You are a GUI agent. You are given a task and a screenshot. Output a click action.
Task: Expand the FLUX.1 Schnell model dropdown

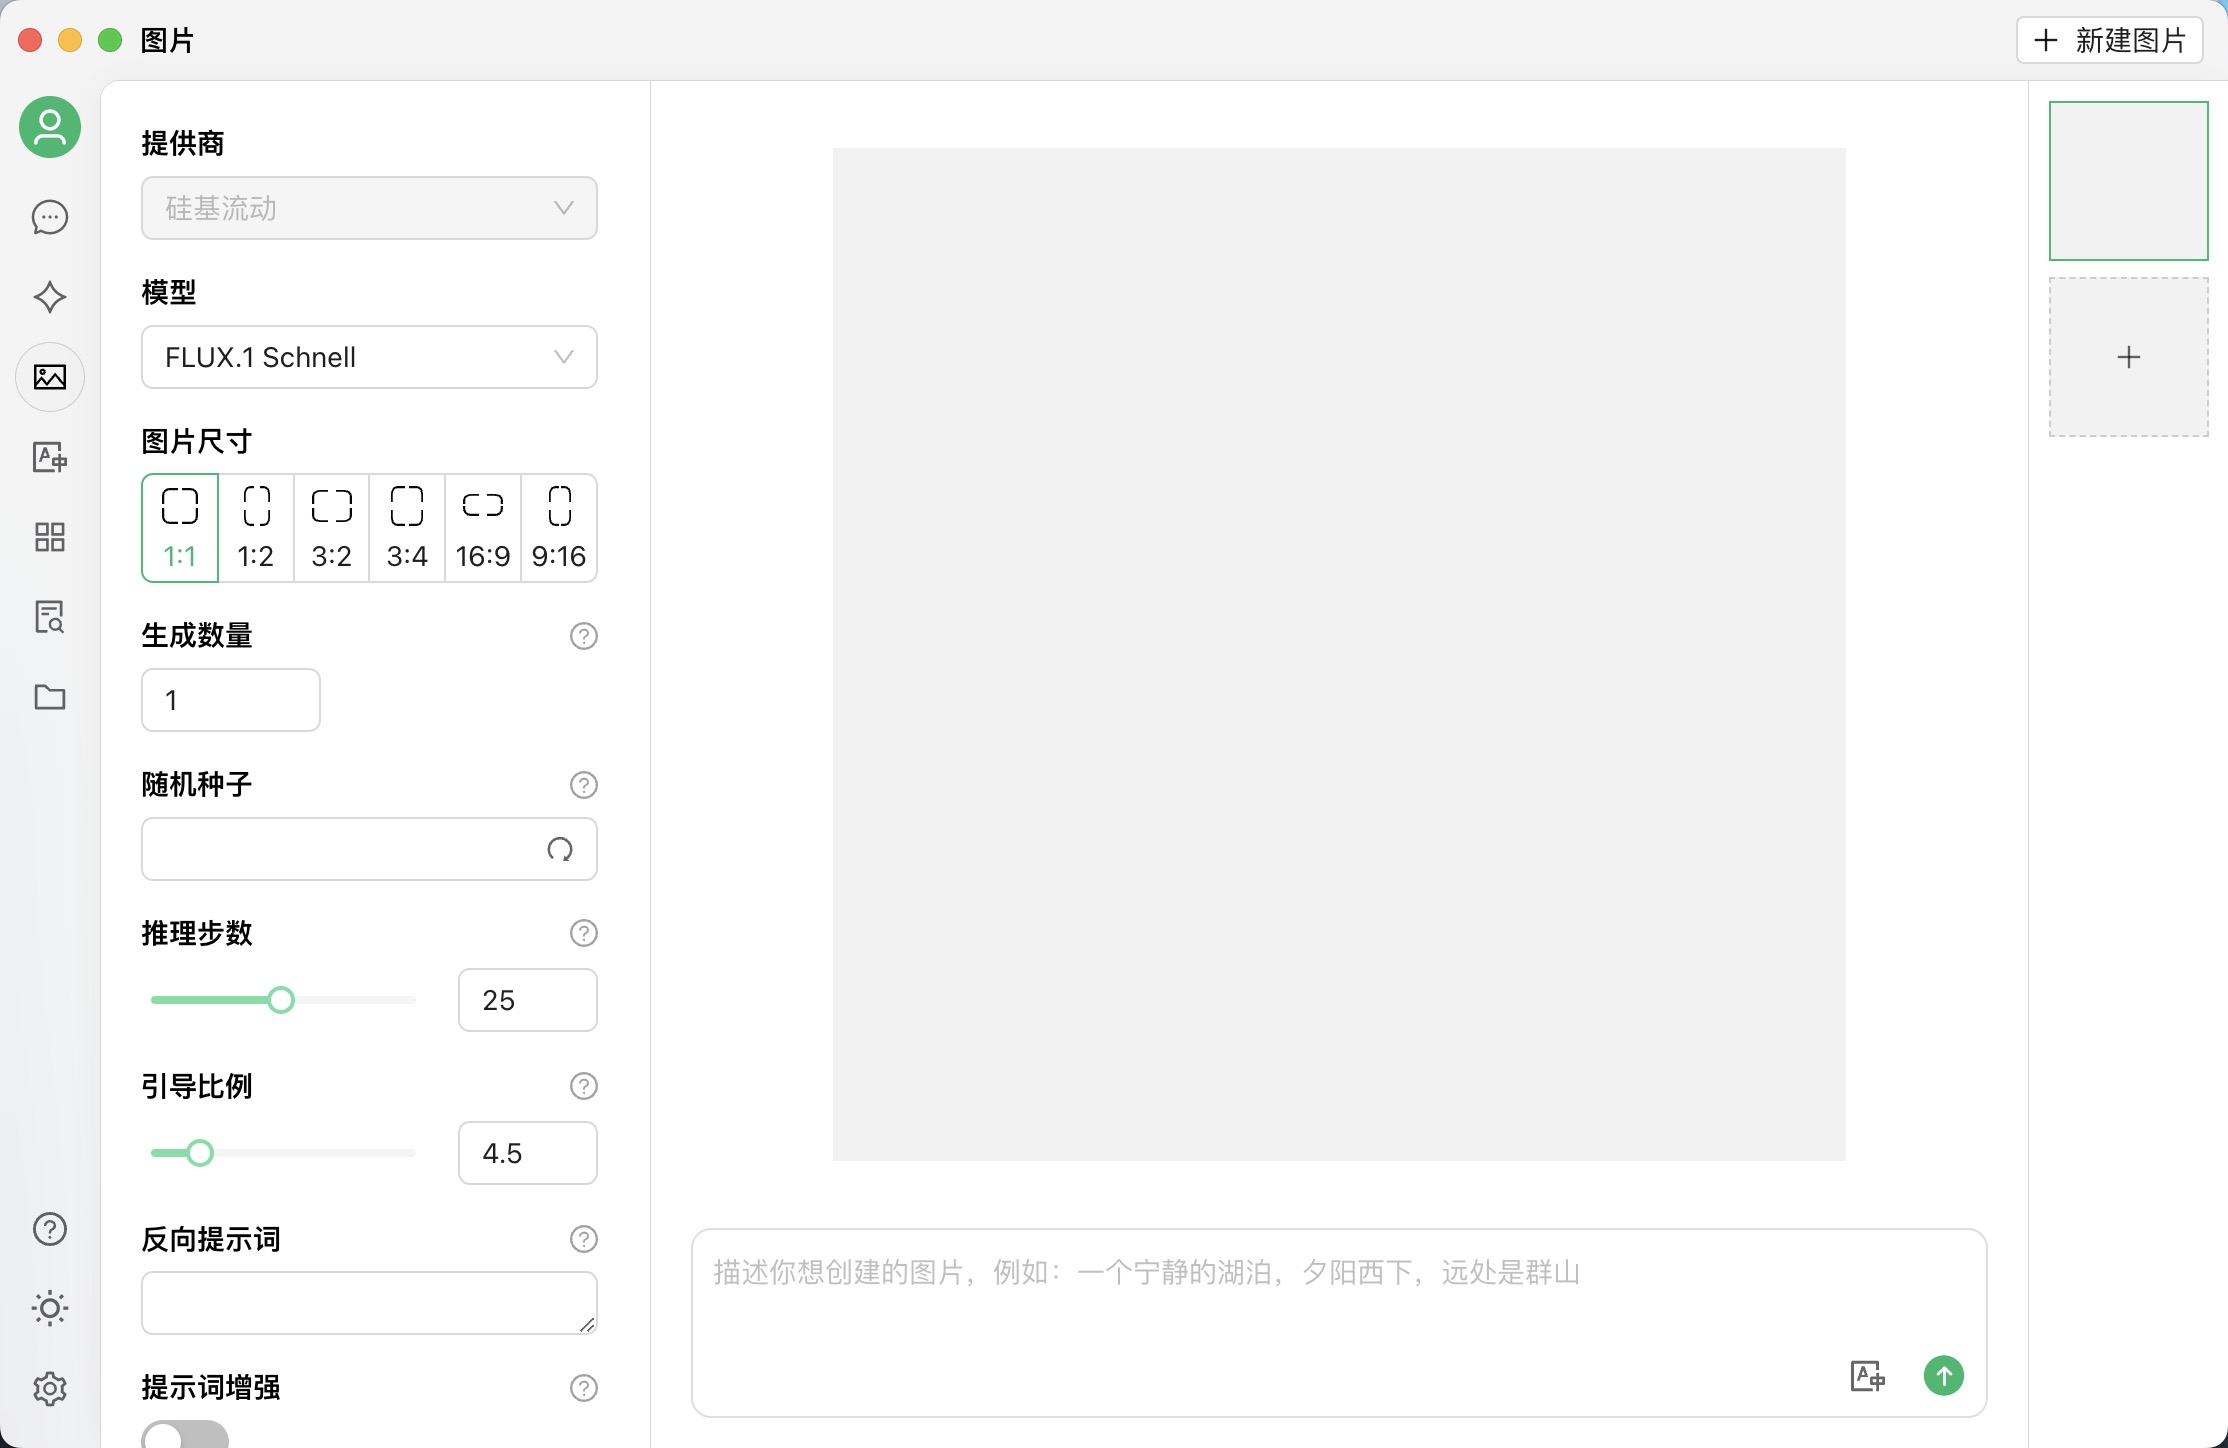coord(369,357)
